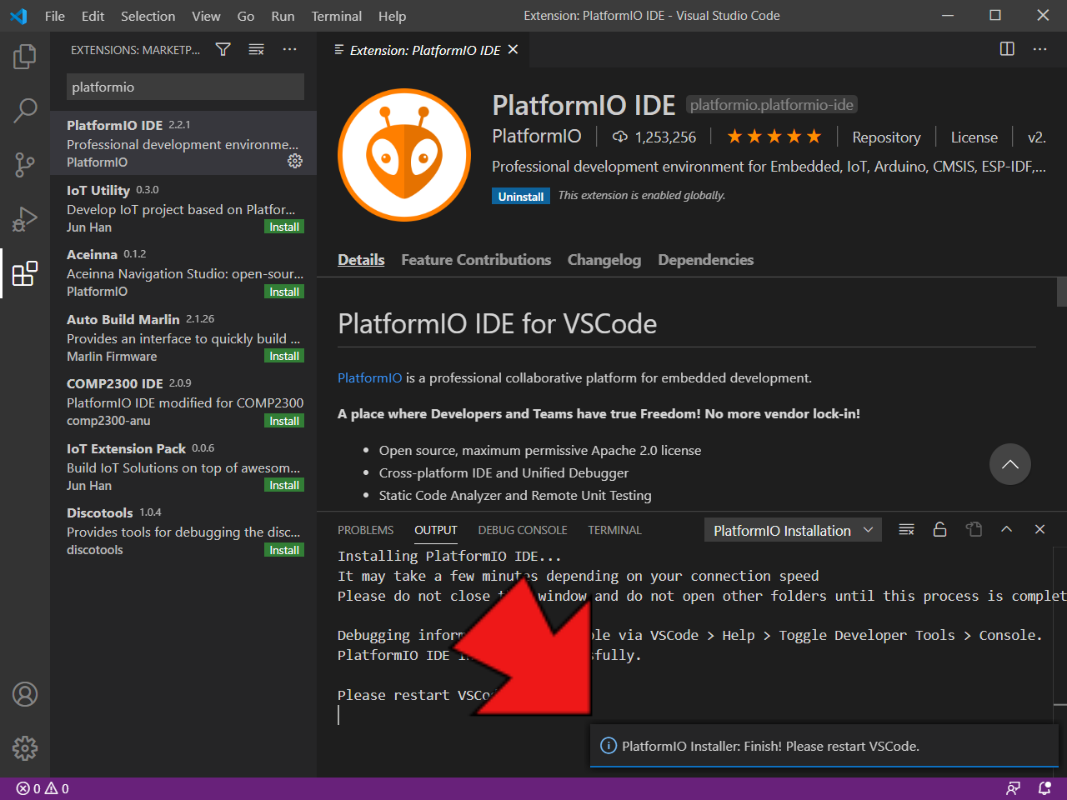Click the split editor icon
This screenshot has height=800, width=1067.
point(1007,50)
